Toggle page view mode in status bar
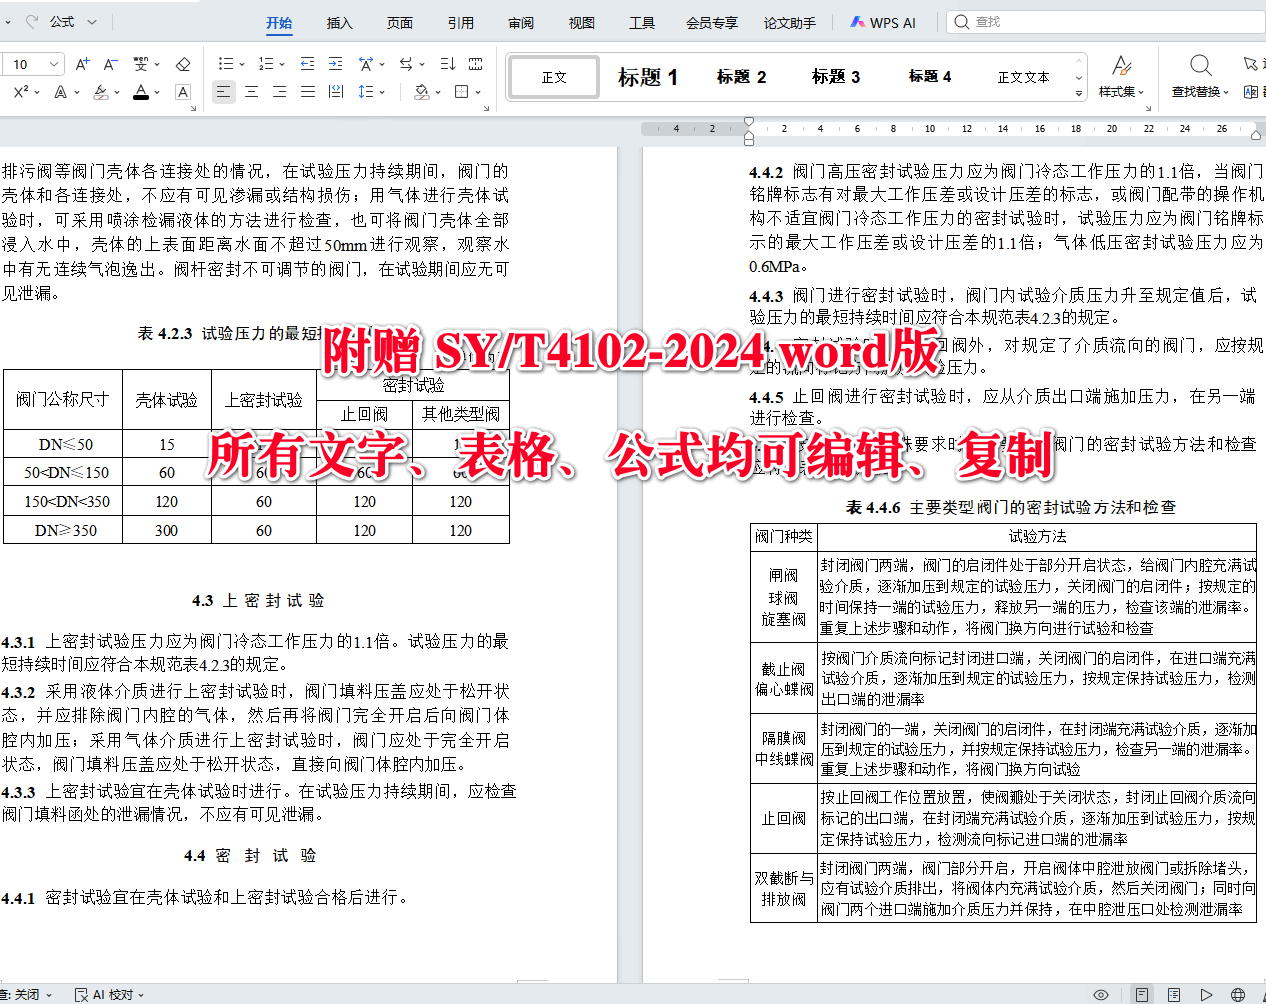Viewport: 1266px width, 1004px height. pyautogui.click(x=1141, y=995)
